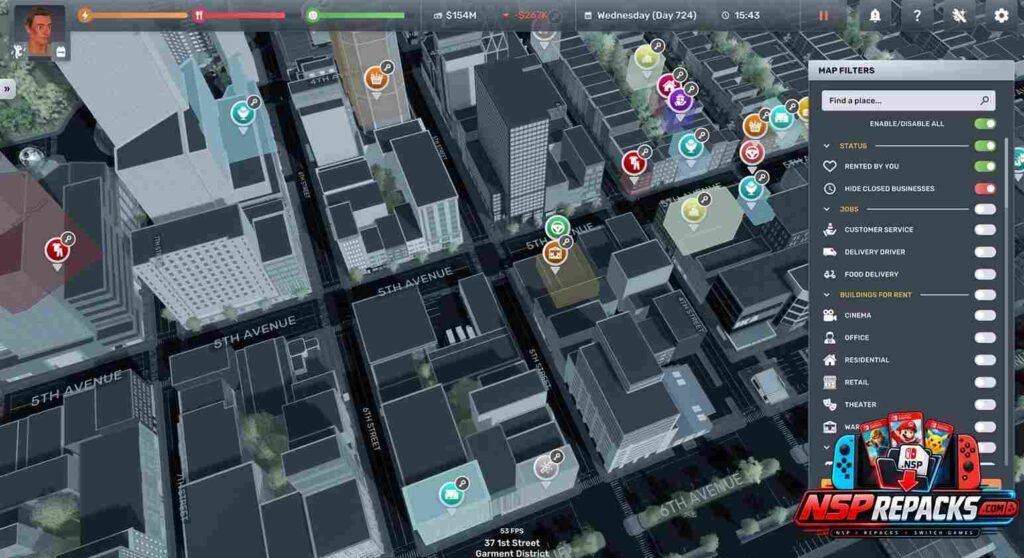Image resolution: width=1024 pixels, height=558 pixels.
Task: Select the teal map pin near 37 1st Street
Action: point(451,495)
